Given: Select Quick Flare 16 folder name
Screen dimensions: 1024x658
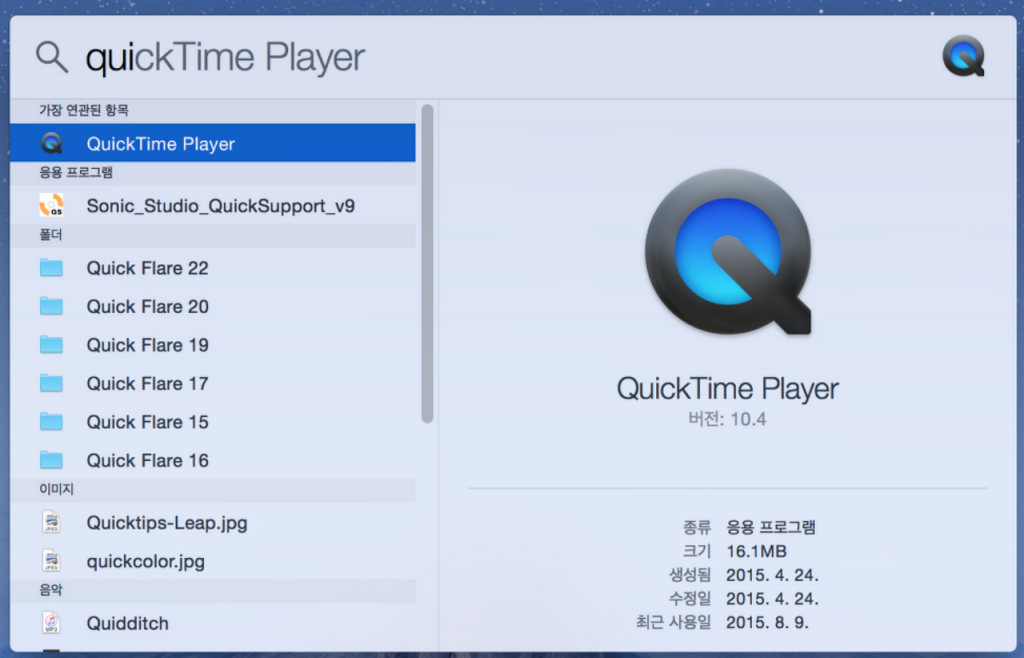Looking at the screenshot, I should coord(148,460).
